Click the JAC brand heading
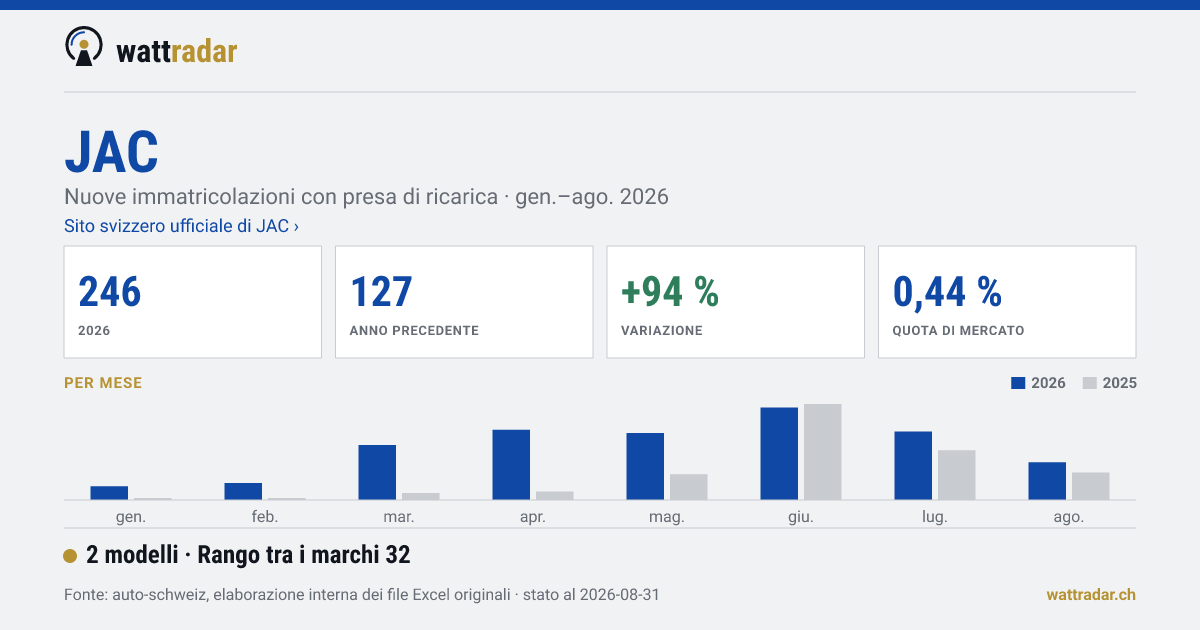 112,152
